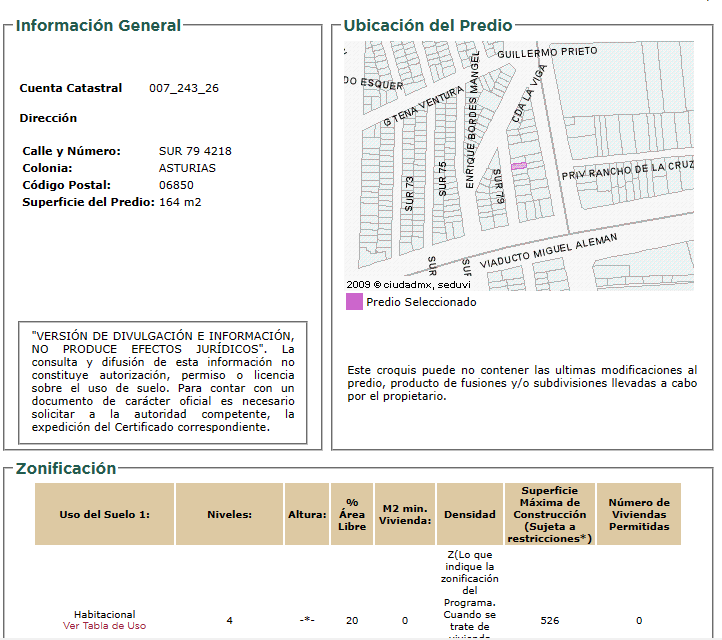Click the Uso del Suelo 1 column header

[105, 514]
